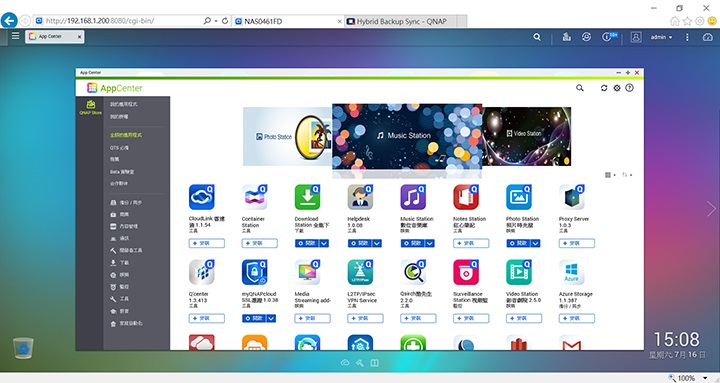Click the Music Station banner
Image resolution: width=720 pixels, height=383 pixels.
(x=407, y=136)
